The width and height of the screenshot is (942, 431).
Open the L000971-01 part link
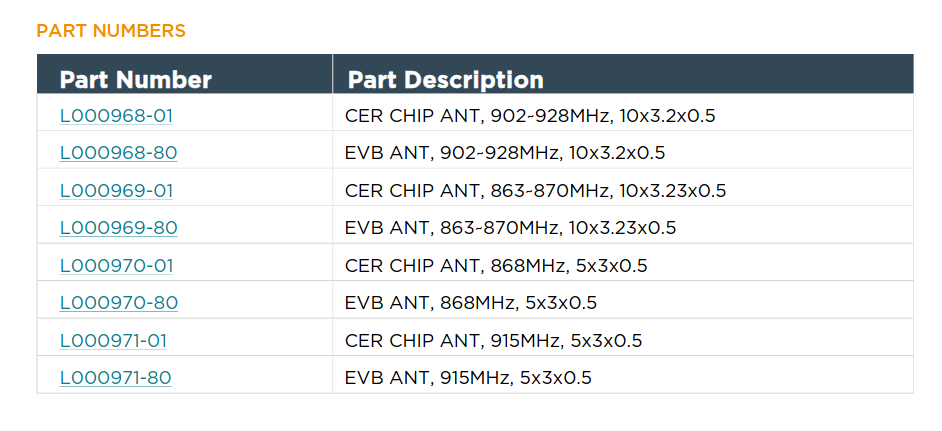tap(113, 340)
